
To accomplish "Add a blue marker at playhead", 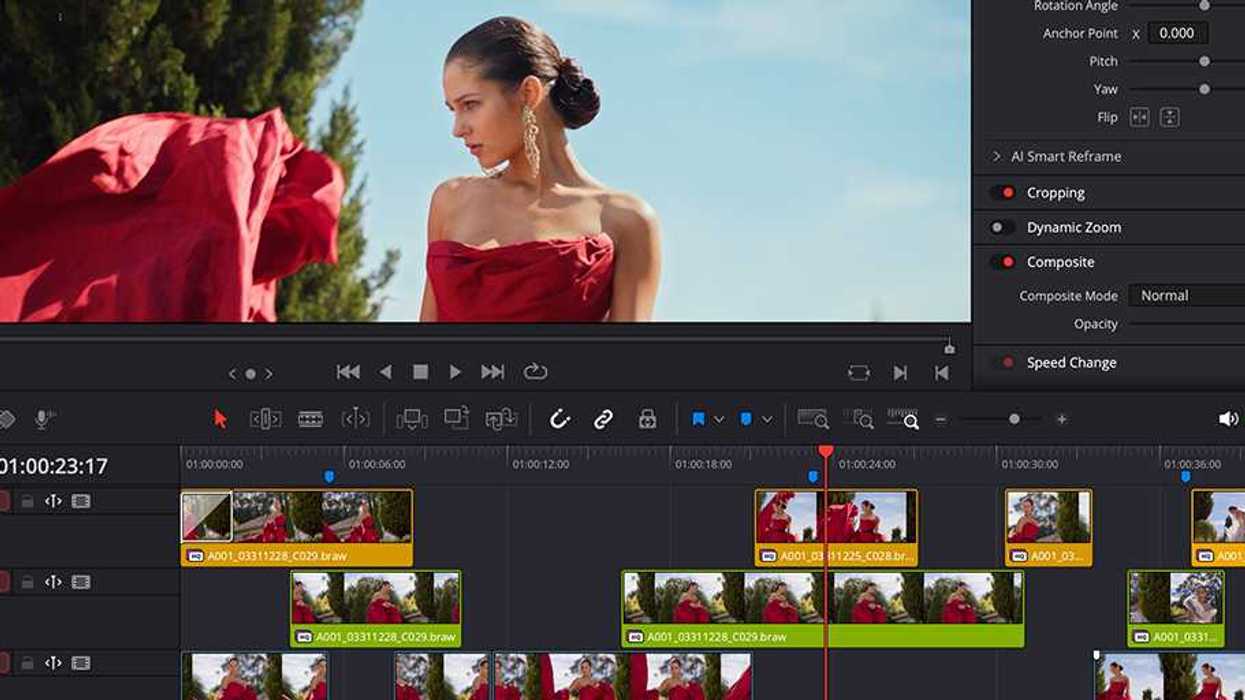I will (746, 419).
